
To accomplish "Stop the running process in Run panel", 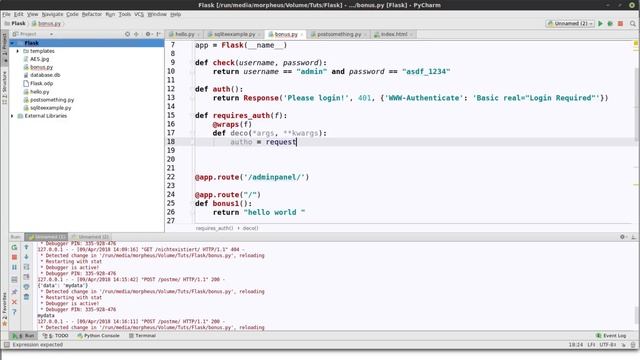I will pyautogui.click(x=14, y=257).
